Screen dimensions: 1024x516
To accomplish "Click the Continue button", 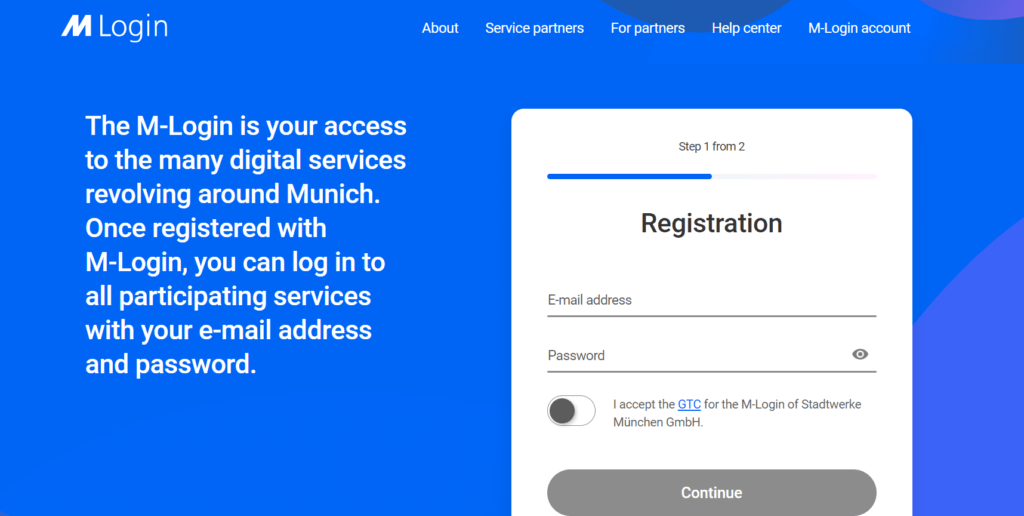I will click(x=712, y=492).
